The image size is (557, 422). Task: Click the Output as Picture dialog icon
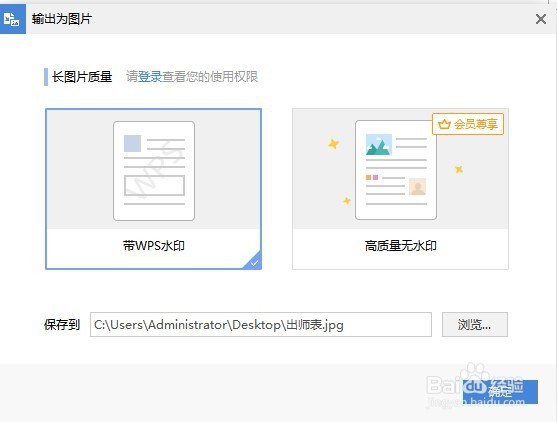[x=12, y=19]
